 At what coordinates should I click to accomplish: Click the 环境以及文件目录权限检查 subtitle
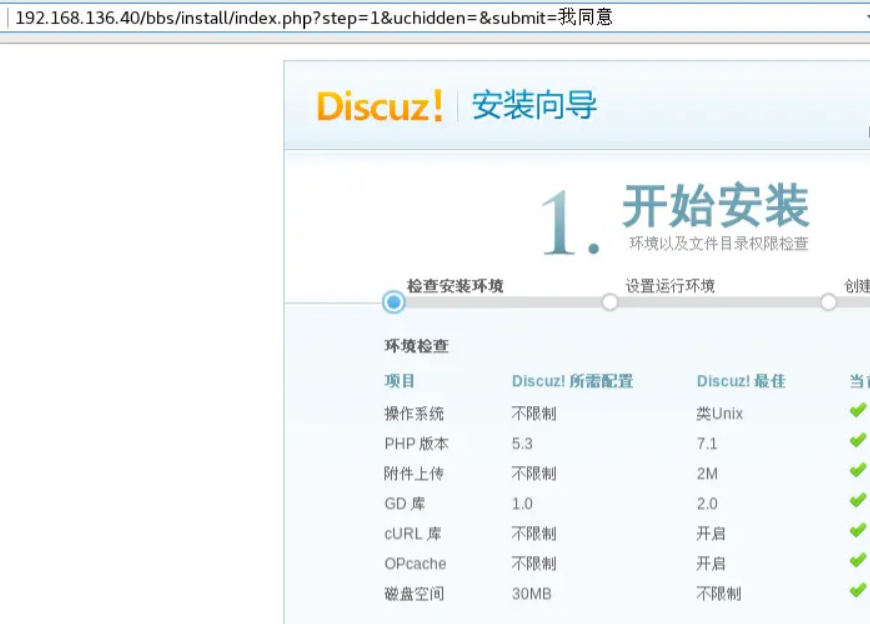719,243
